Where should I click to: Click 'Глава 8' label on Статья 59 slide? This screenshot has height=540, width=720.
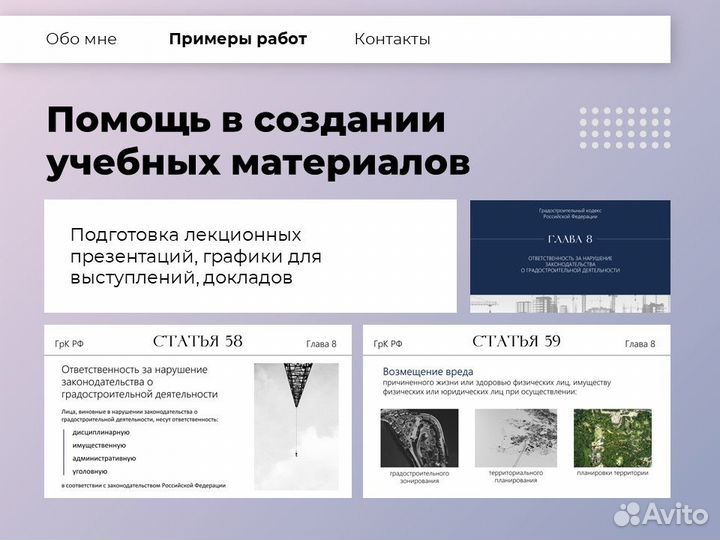(x=640, y=343)
